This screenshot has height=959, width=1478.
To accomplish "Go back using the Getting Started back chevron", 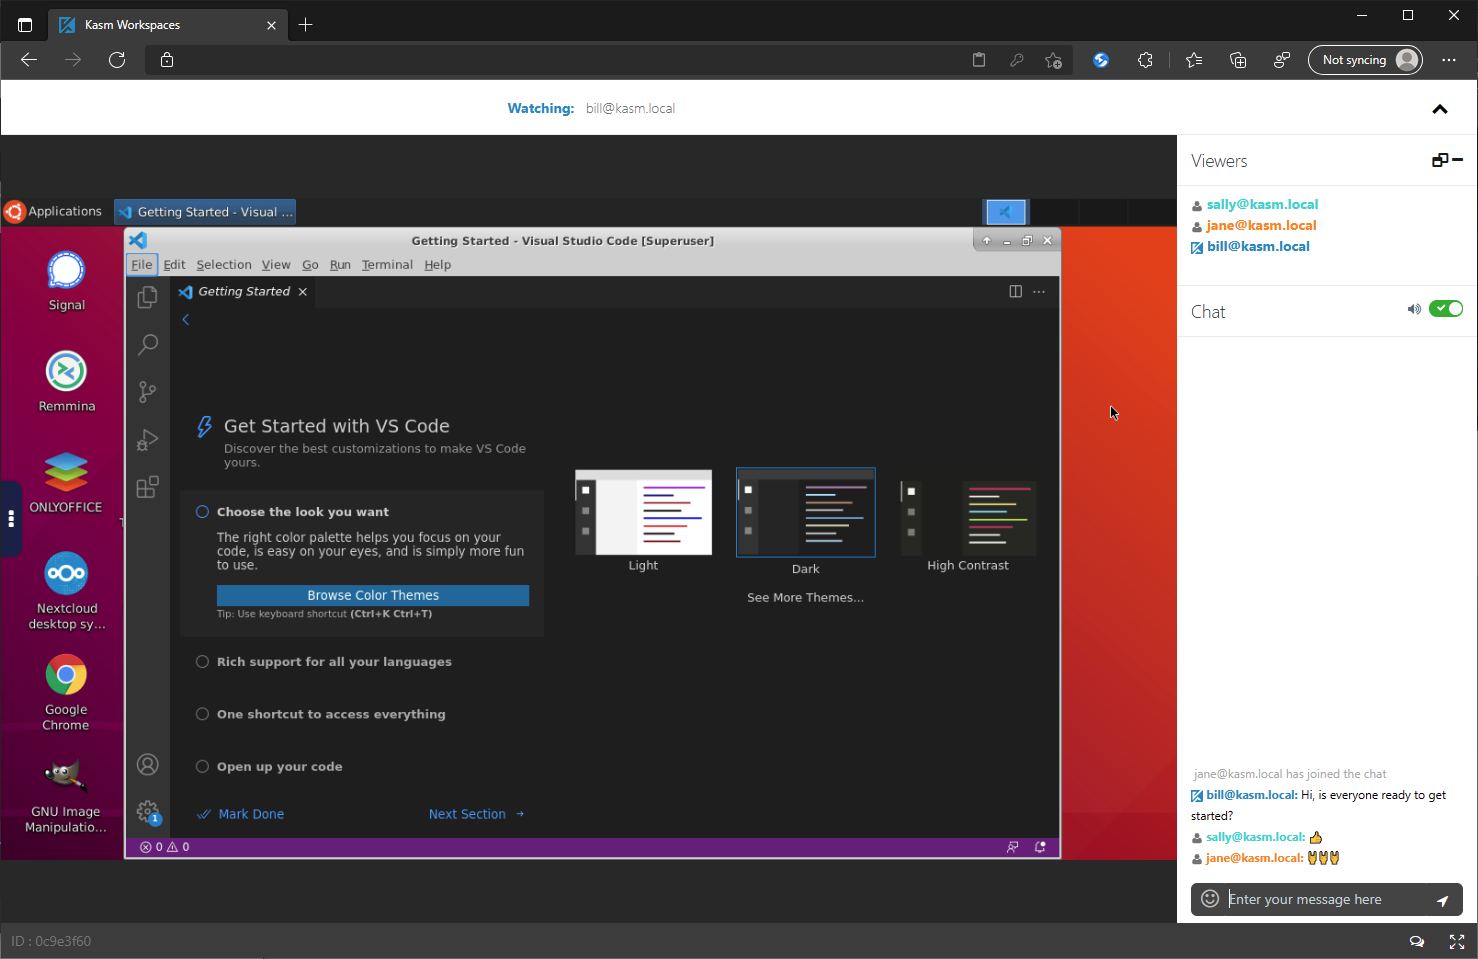I will coord(185,319).
